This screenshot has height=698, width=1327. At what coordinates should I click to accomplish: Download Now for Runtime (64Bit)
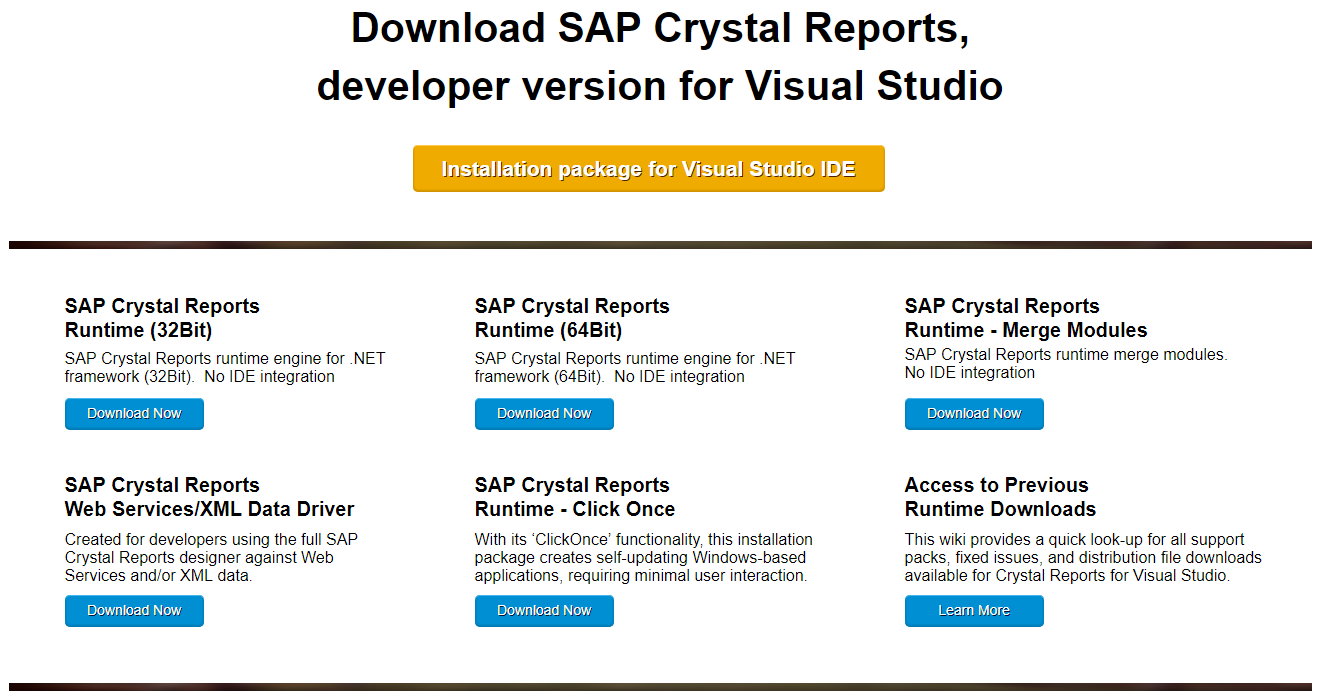pos(544,414)
